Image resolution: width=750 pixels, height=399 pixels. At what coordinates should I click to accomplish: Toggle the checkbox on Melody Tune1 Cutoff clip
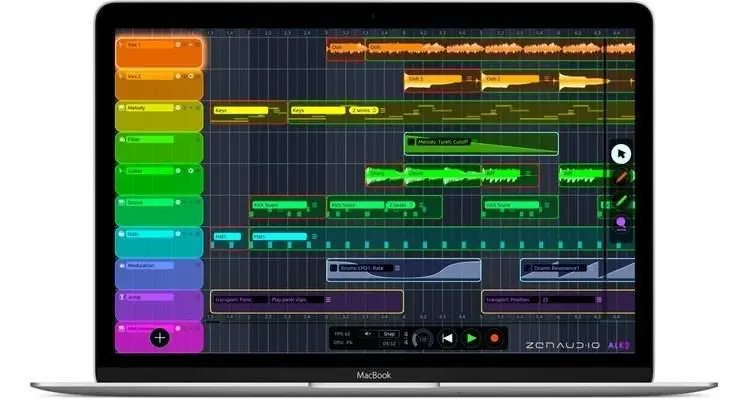pos(411,142)
